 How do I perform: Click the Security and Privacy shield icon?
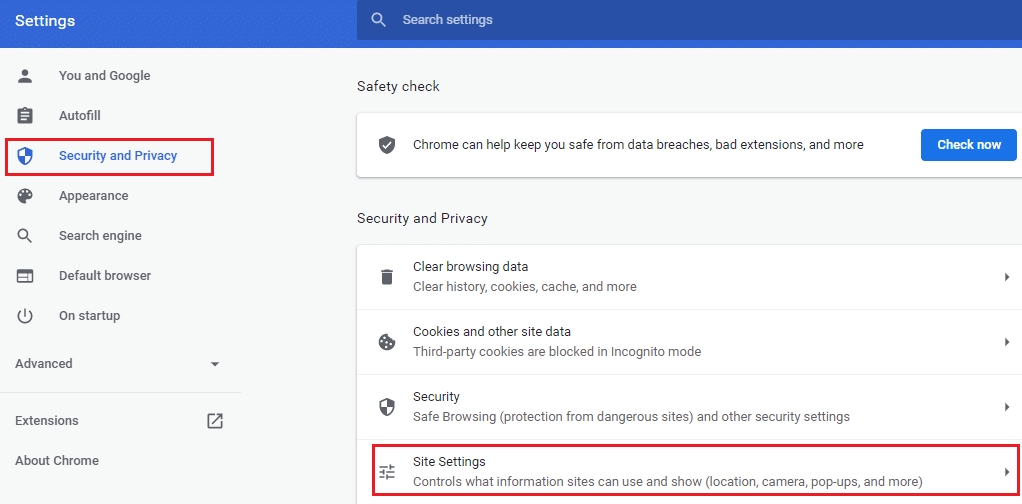(25, 156)
